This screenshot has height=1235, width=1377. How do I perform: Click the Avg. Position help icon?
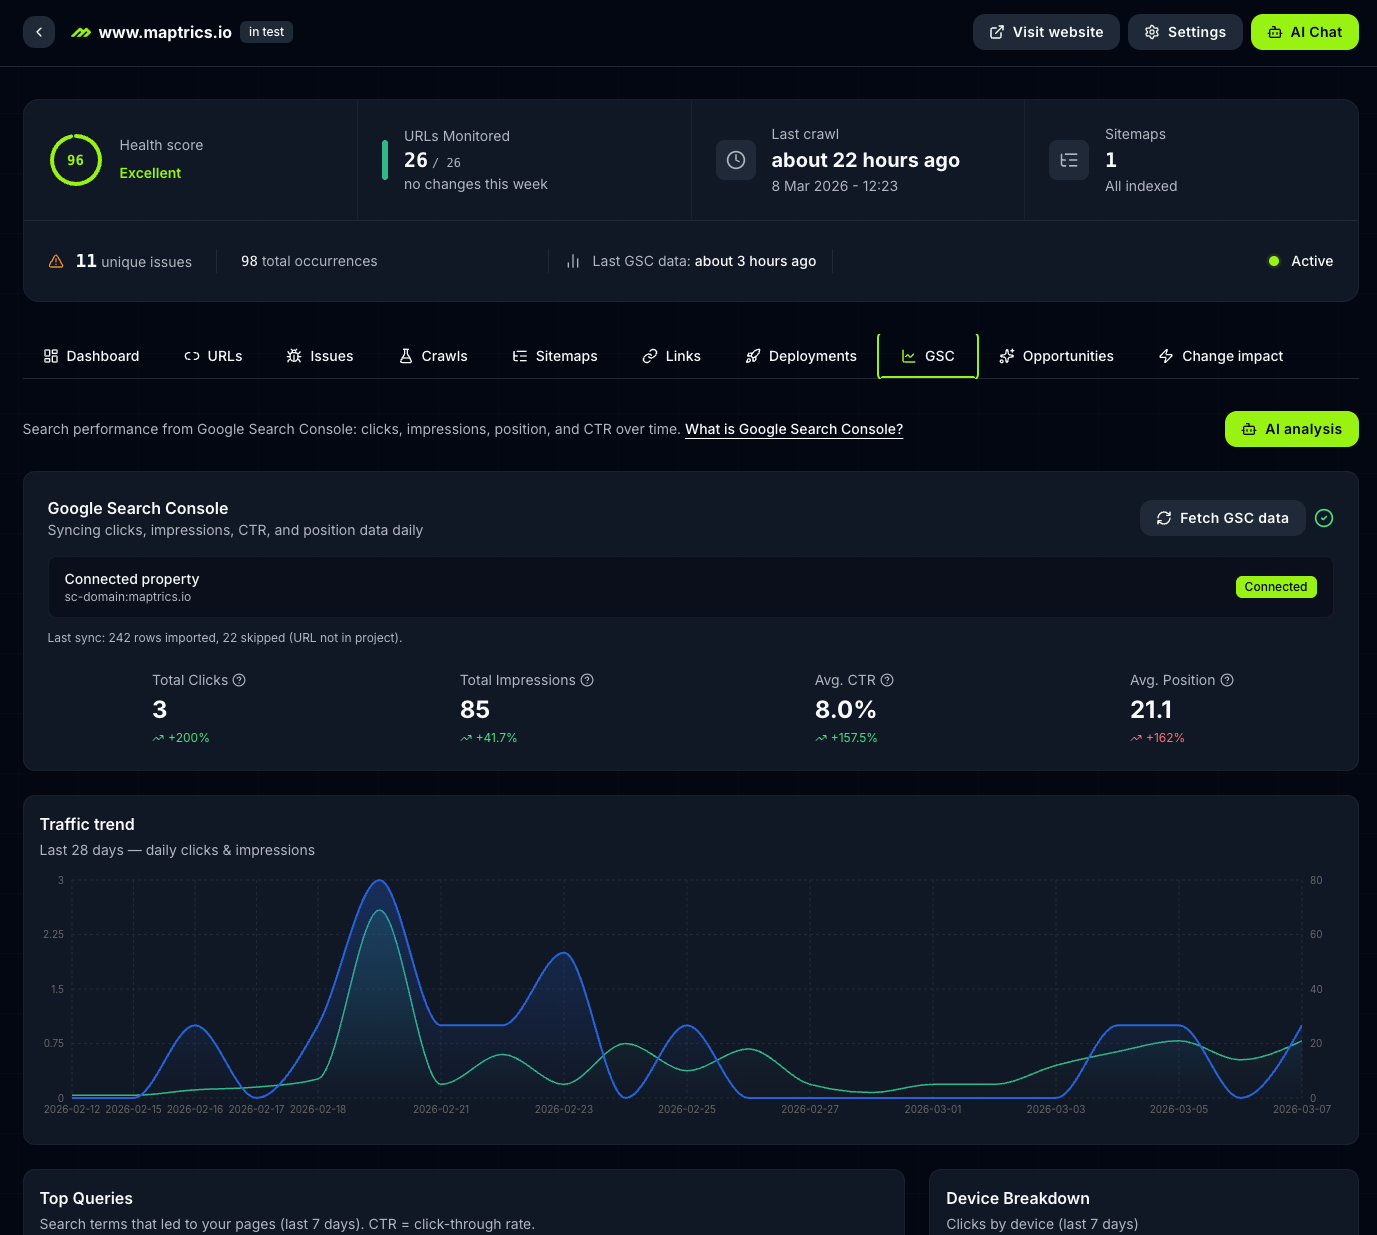point(1227,680)
